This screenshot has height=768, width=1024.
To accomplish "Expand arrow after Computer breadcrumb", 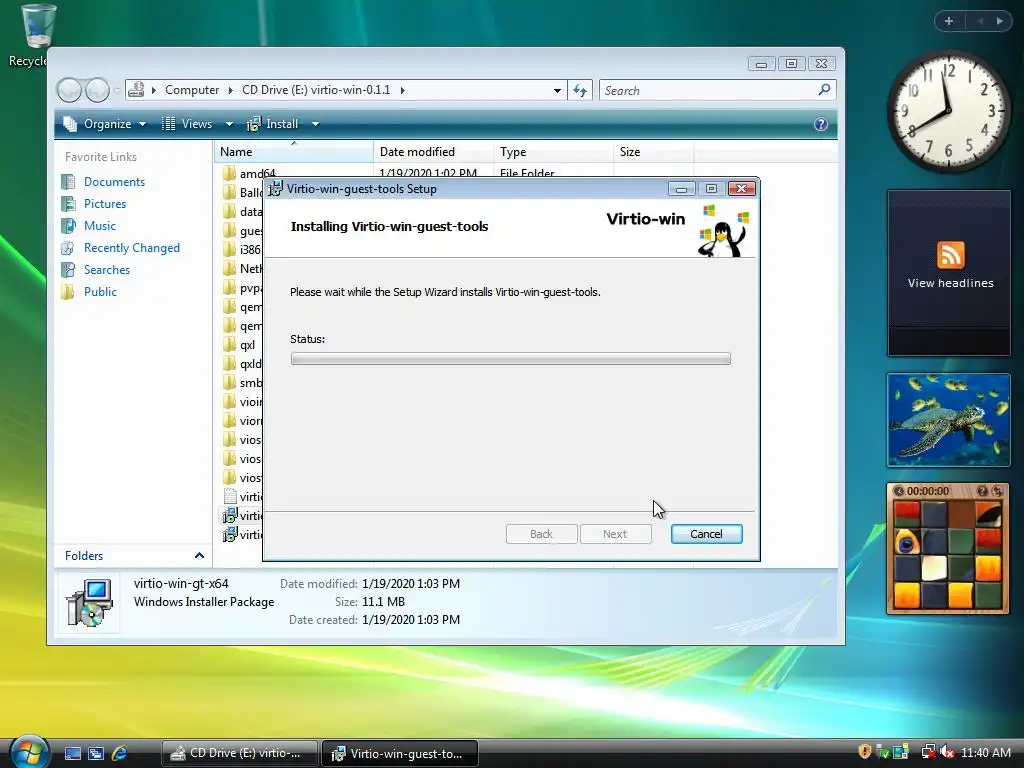I will (231, 90).
